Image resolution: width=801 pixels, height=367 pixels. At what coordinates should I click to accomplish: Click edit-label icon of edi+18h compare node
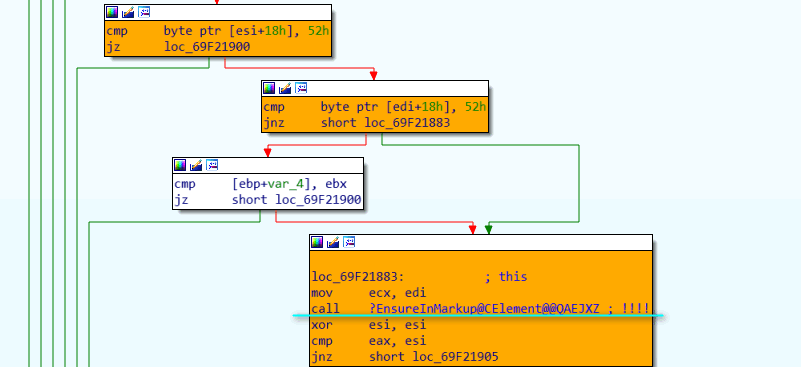(285, 88)
